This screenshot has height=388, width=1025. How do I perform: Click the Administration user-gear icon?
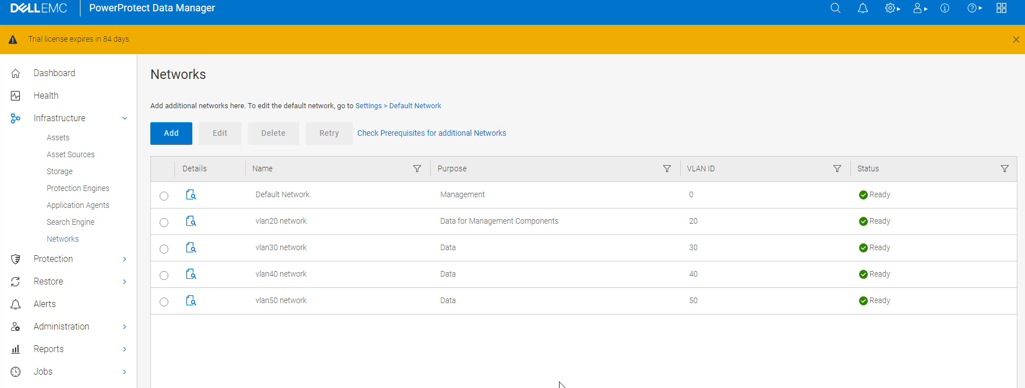tap(16, 327)
